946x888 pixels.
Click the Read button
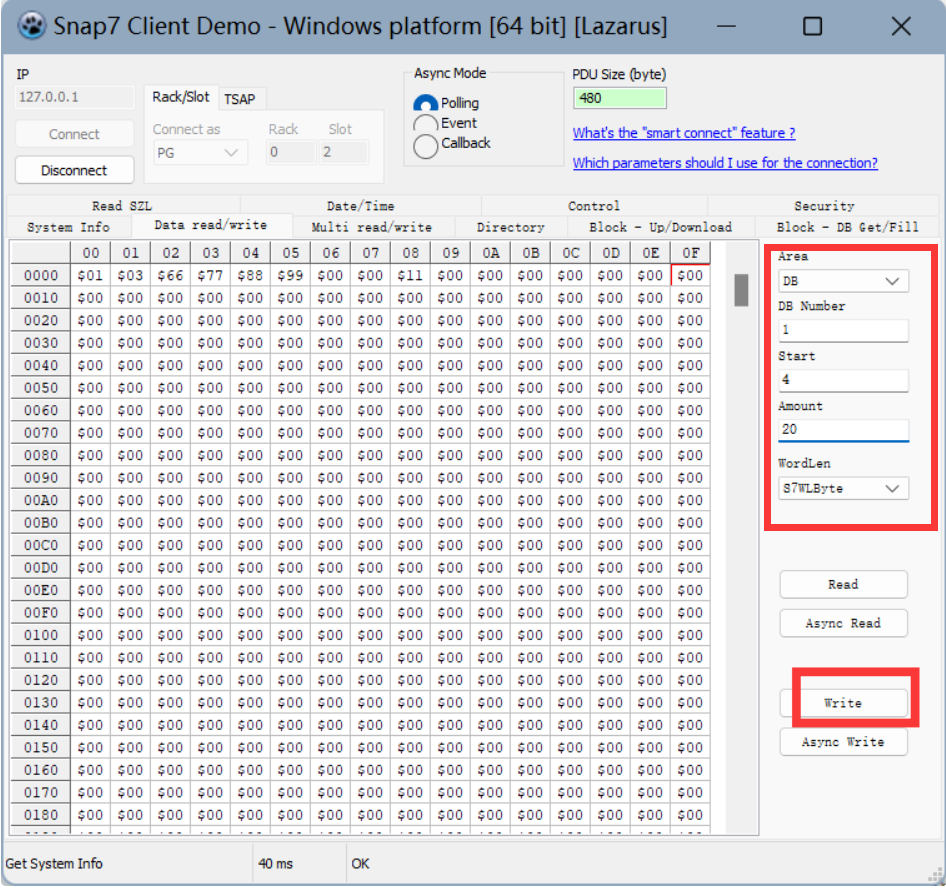[x=843, y=584]
